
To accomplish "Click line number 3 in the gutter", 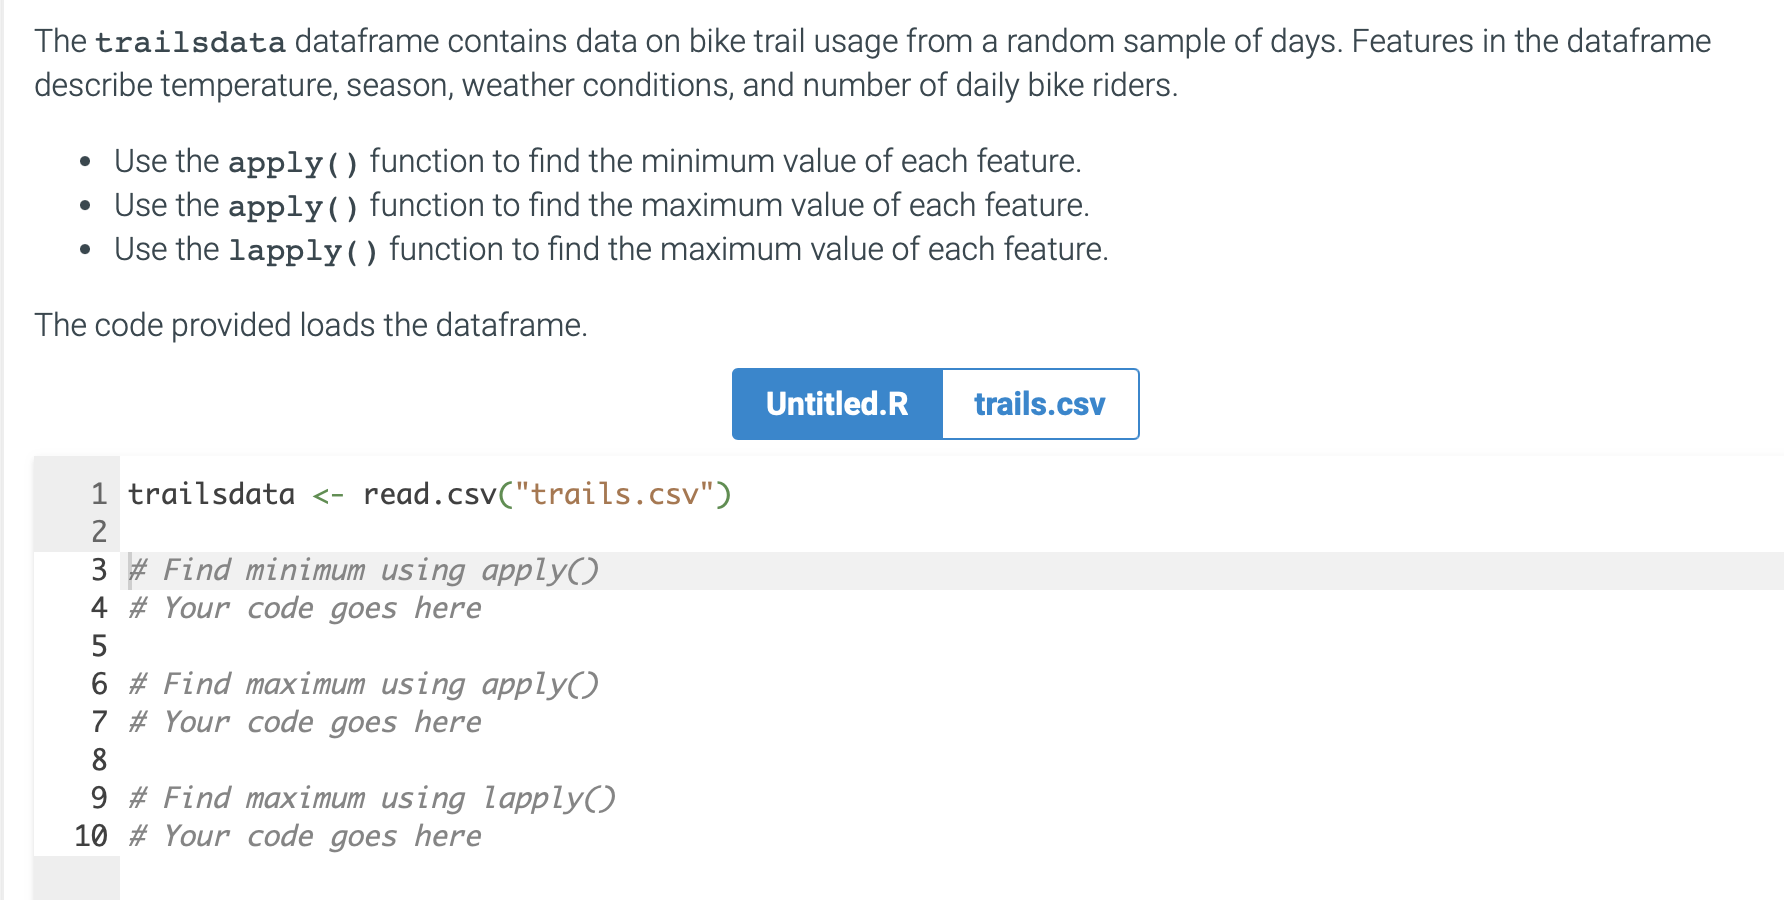I will click(97, 569).
